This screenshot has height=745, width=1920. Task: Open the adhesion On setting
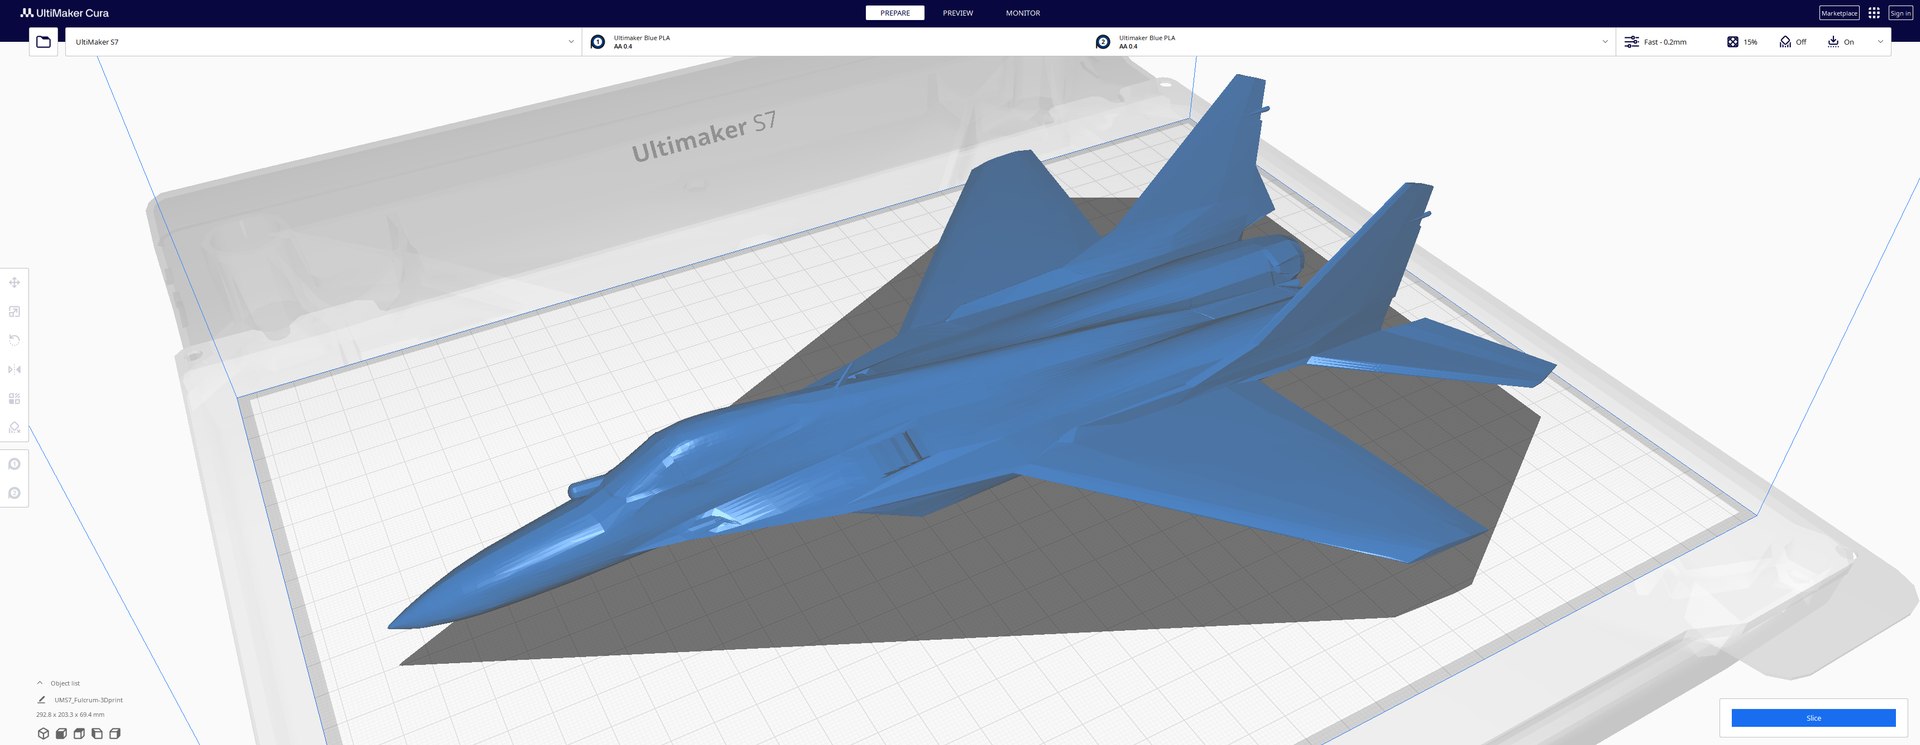coord(1841,42)
